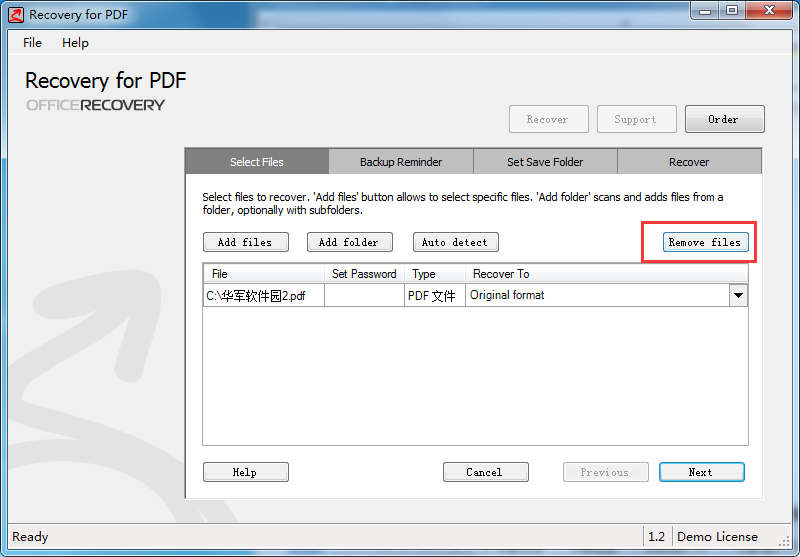Image resolution: width=800 pixels, height=557 pixels.
Task: Click the Set Password cell for the pdf file
Action: point(364,295)
